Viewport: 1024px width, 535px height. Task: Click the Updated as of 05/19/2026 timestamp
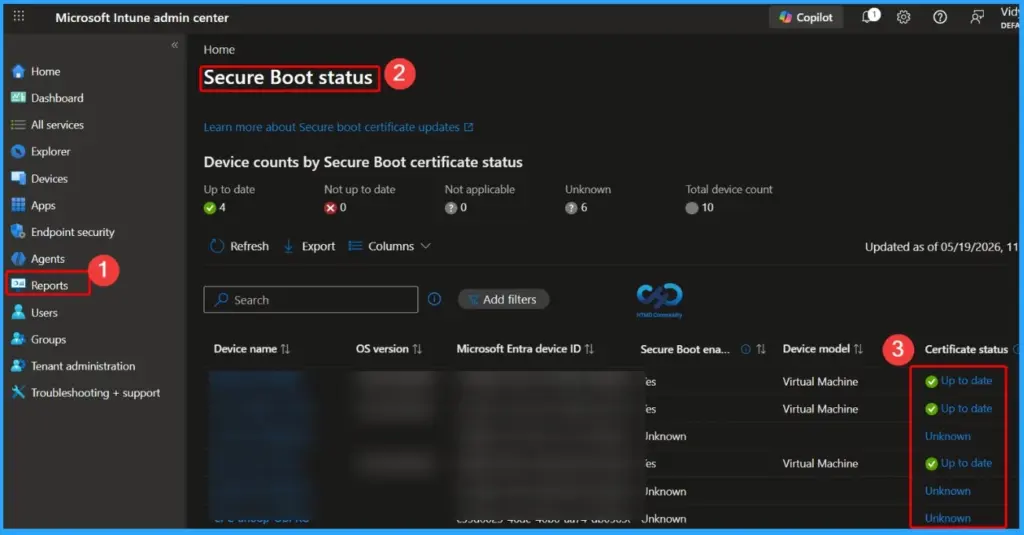click(941, 247)
